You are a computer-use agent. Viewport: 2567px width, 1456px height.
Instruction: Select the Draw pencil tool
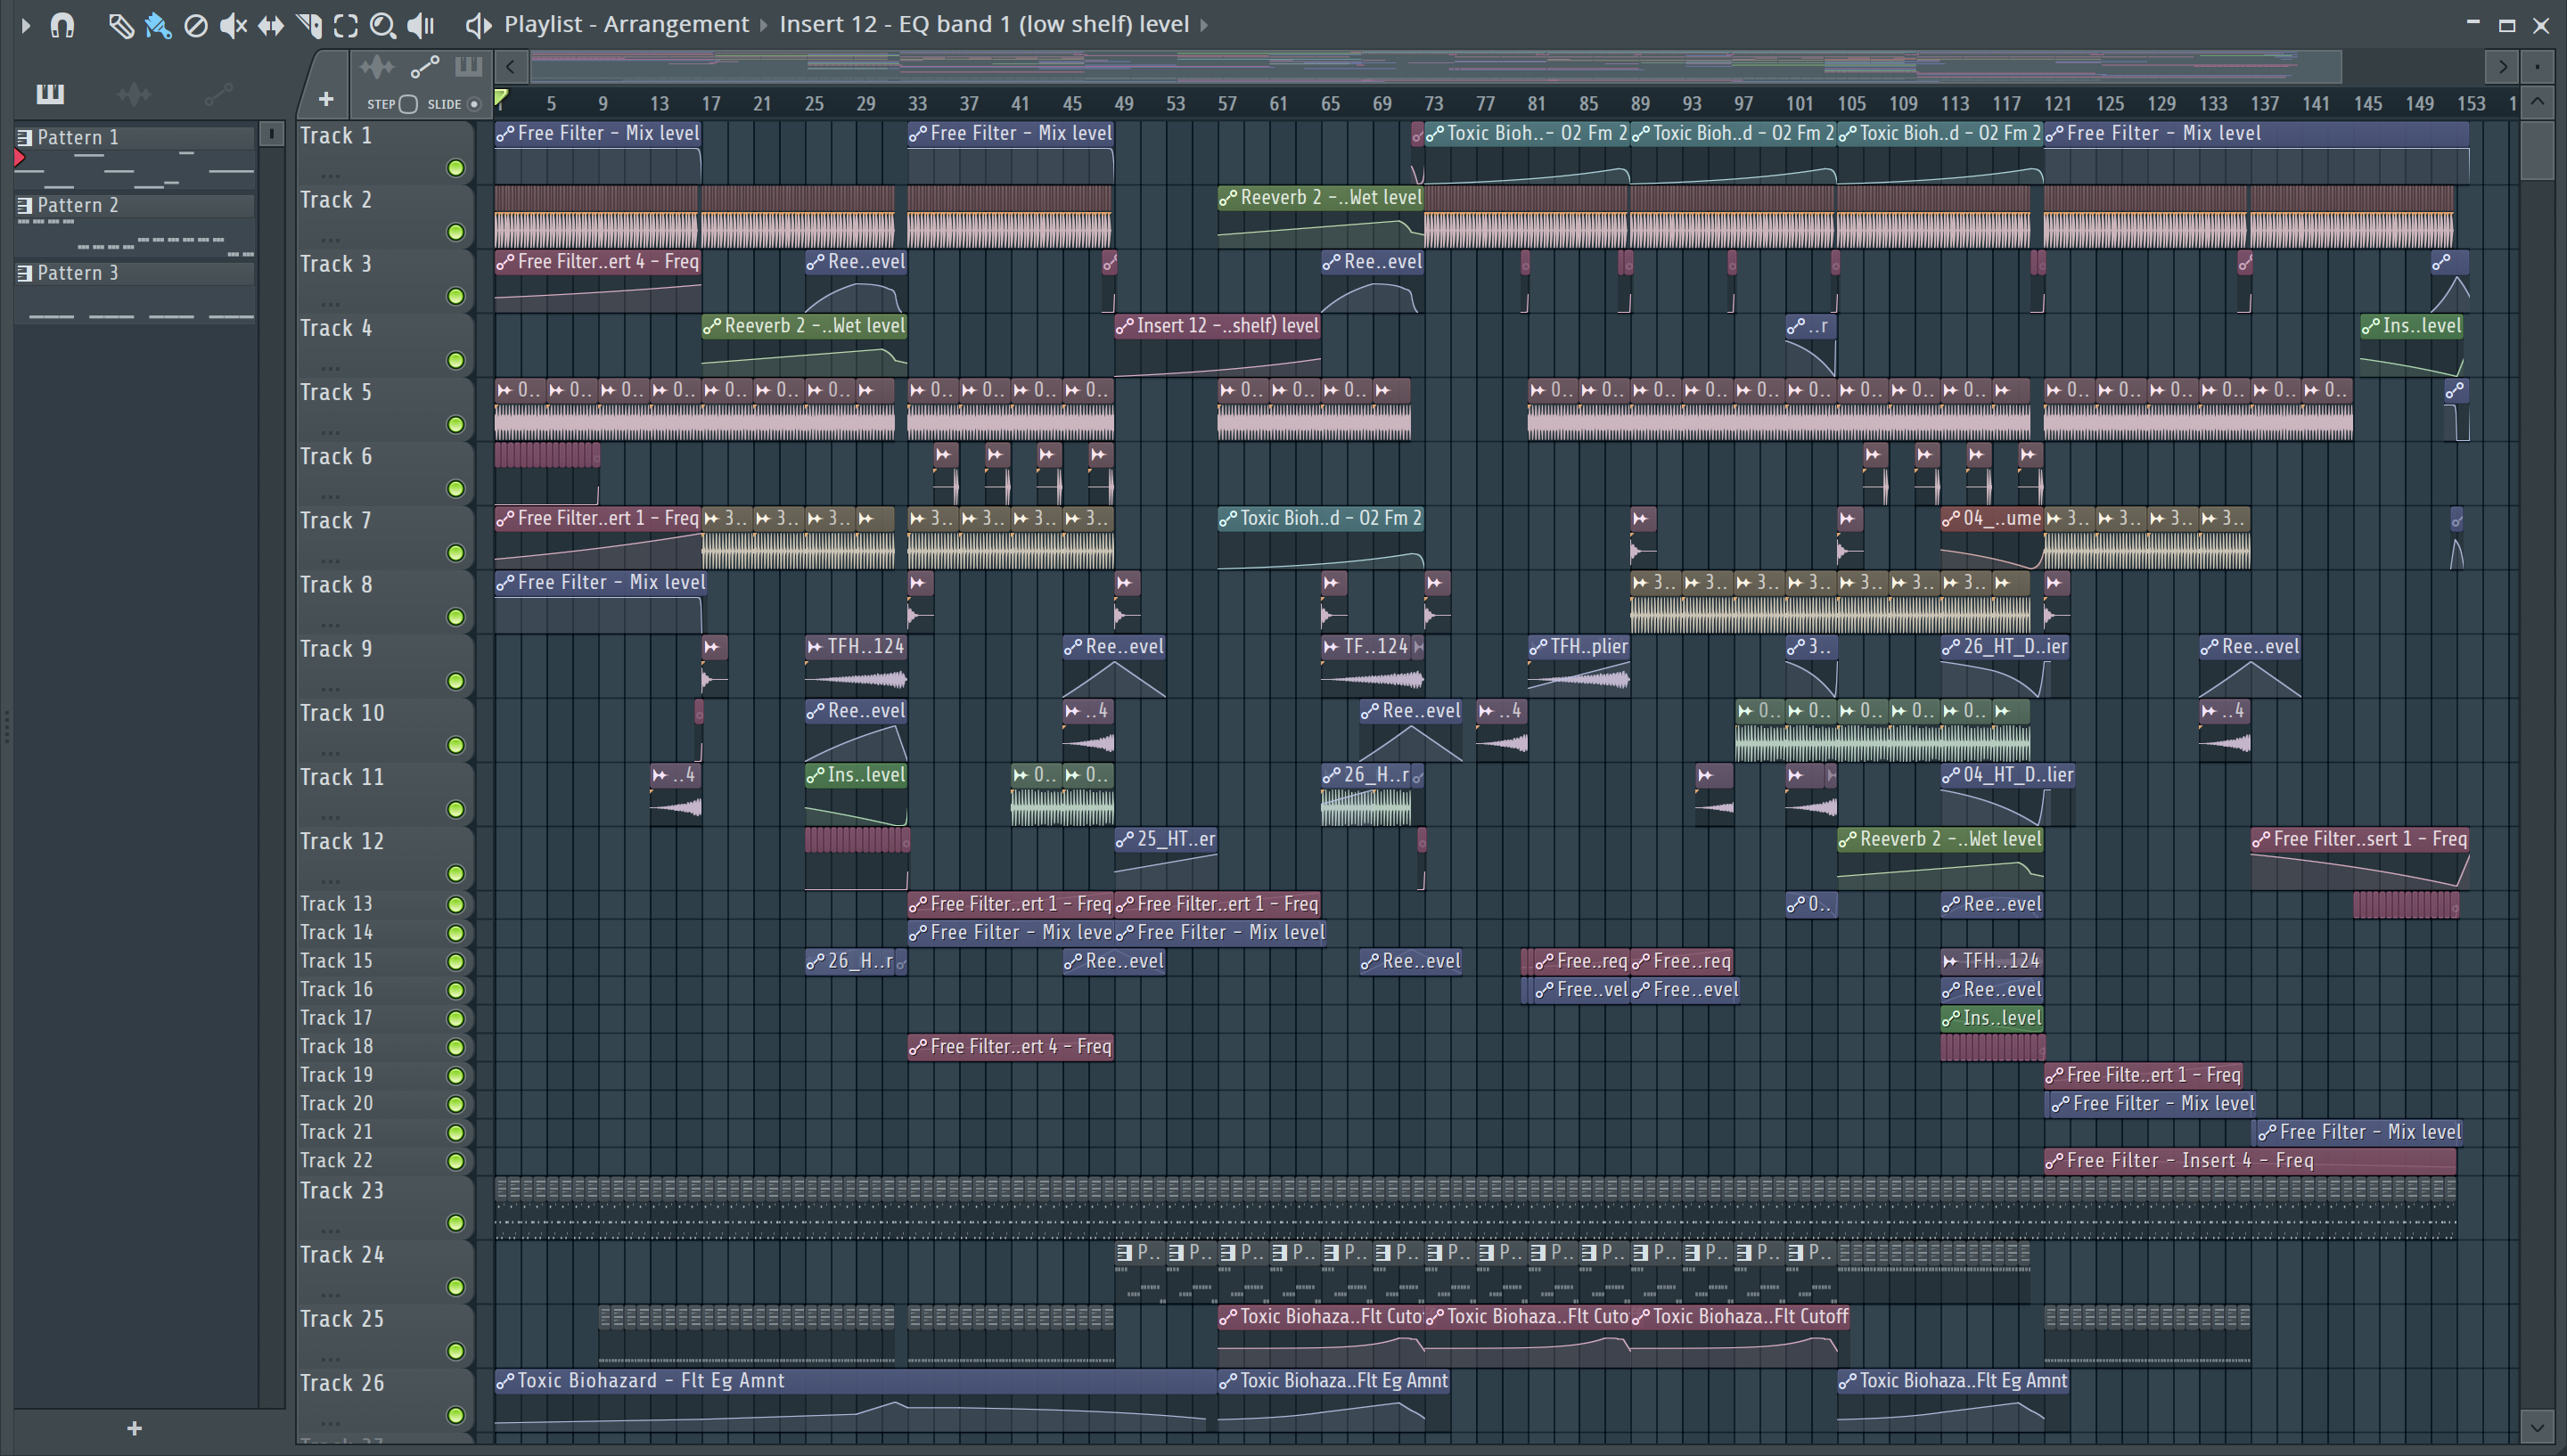pyautogui.click(x=120, y=25)
